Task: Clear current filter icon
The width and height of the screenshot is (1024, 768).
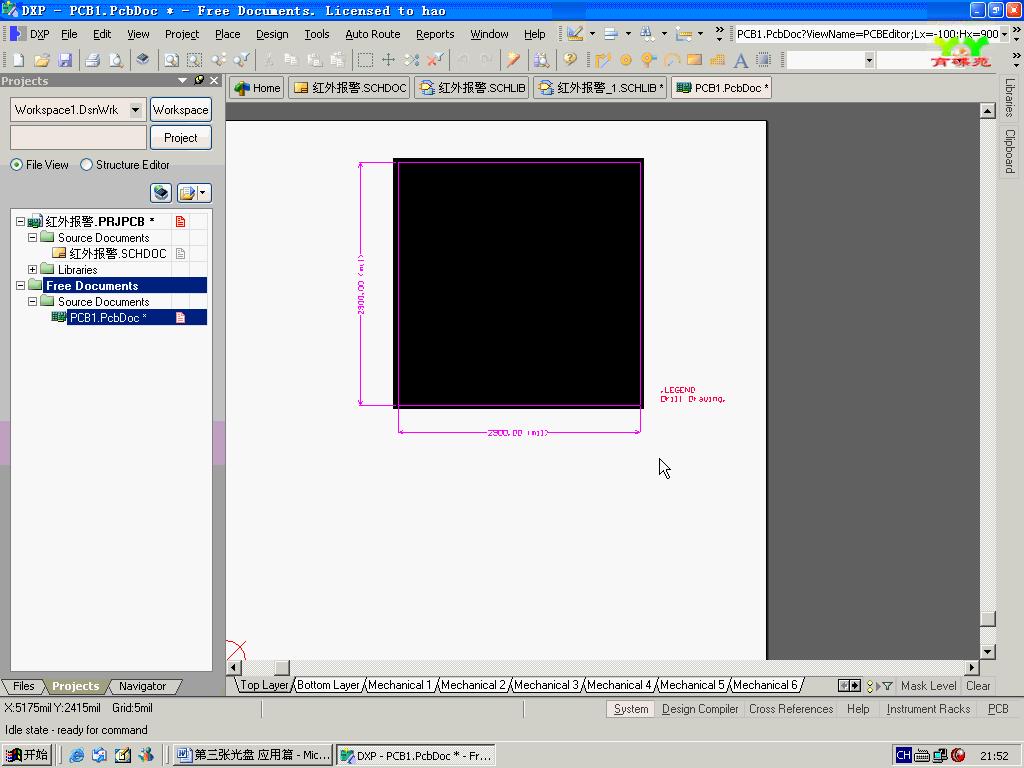Action: (x=435, y=60)
